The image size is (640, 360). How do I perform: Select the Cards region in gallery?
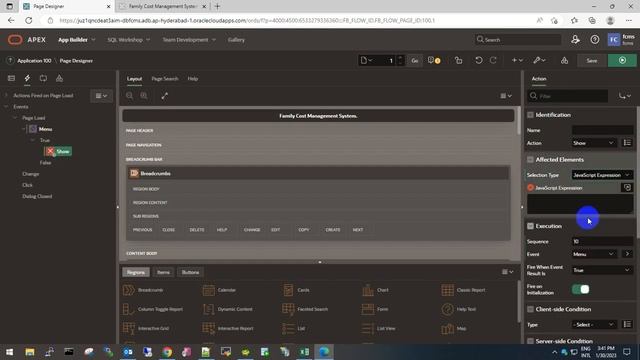(x=296, y=290)
